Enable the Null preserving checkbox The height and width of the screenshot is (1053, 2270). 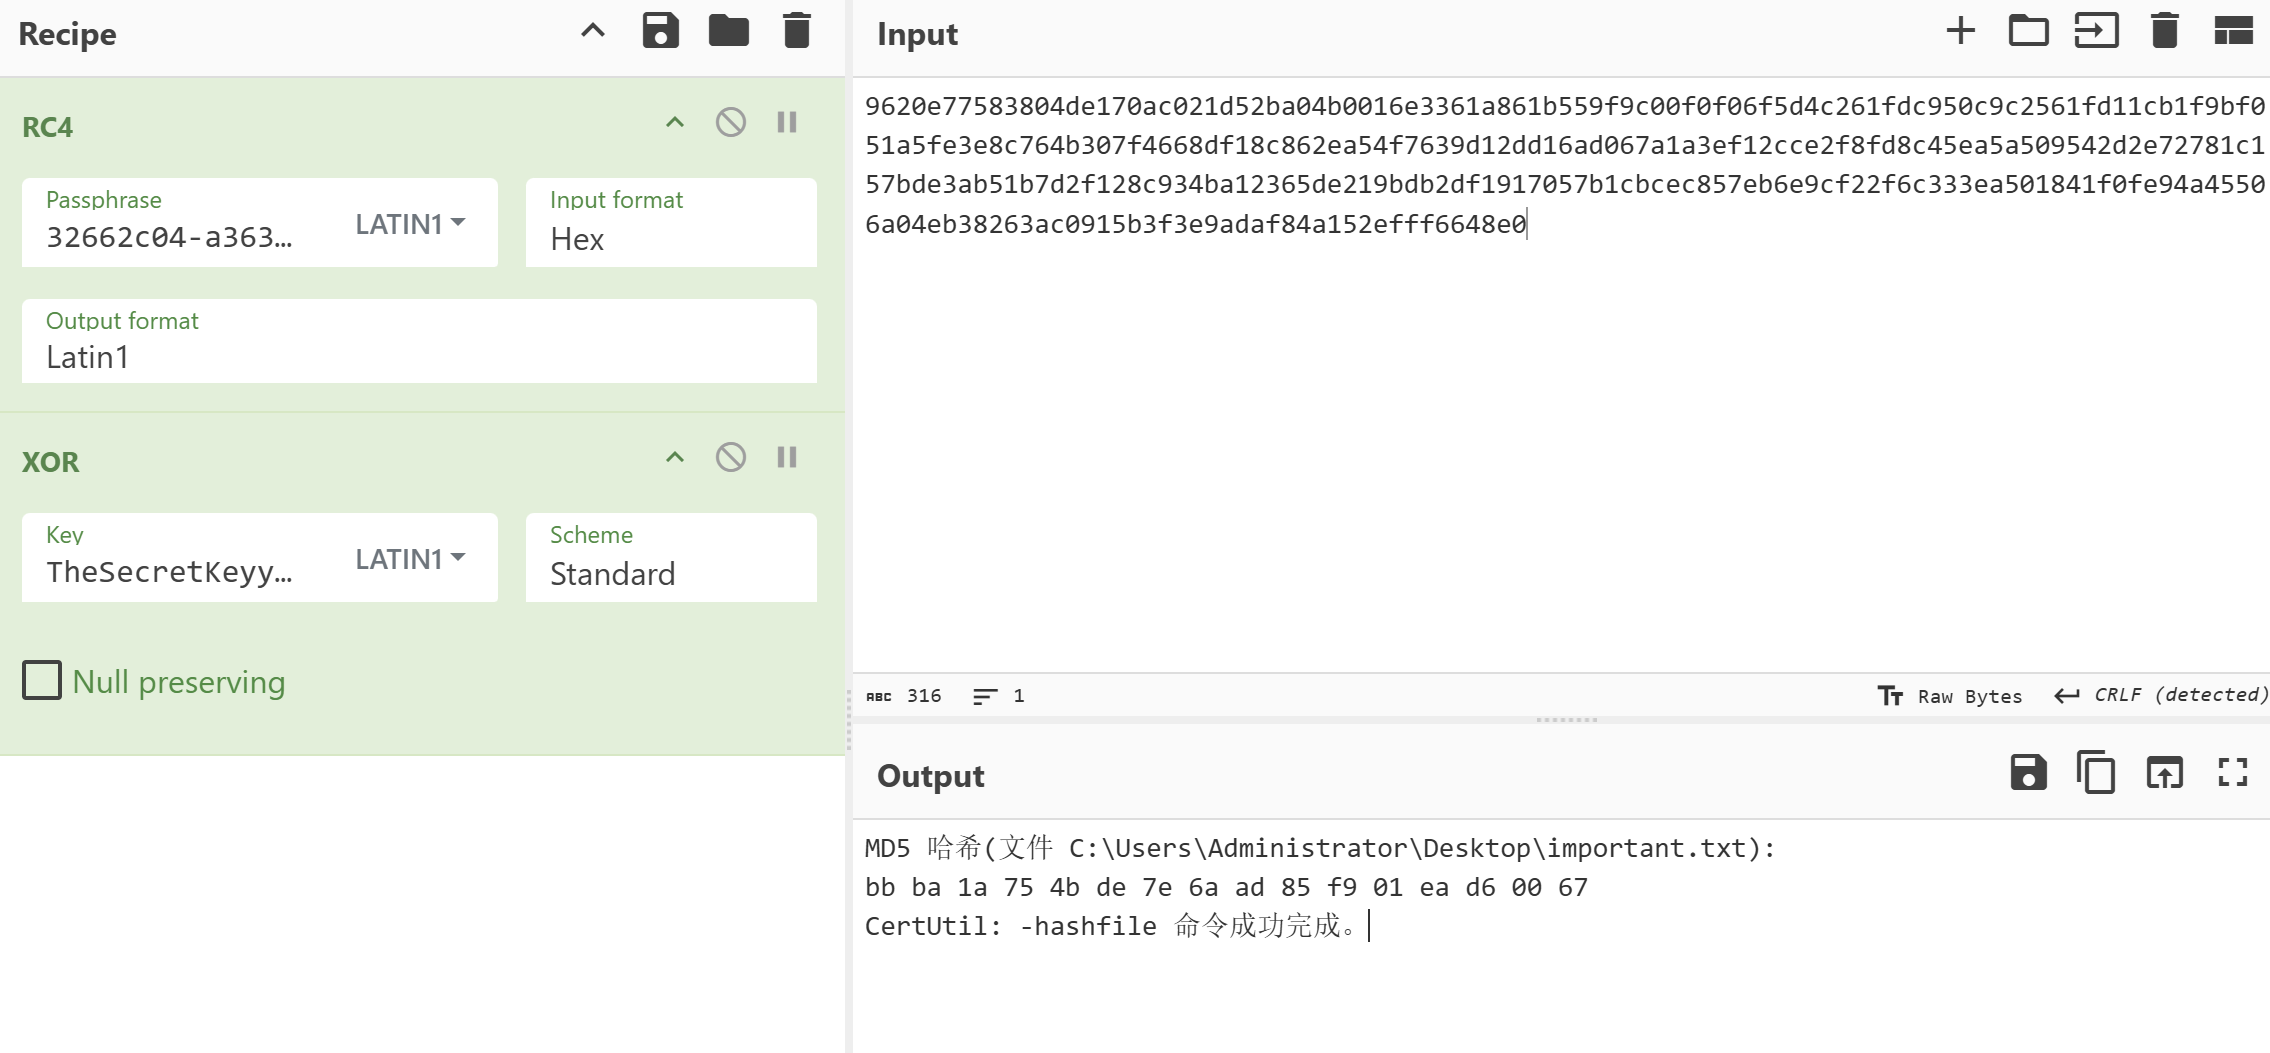pos(42,681)
